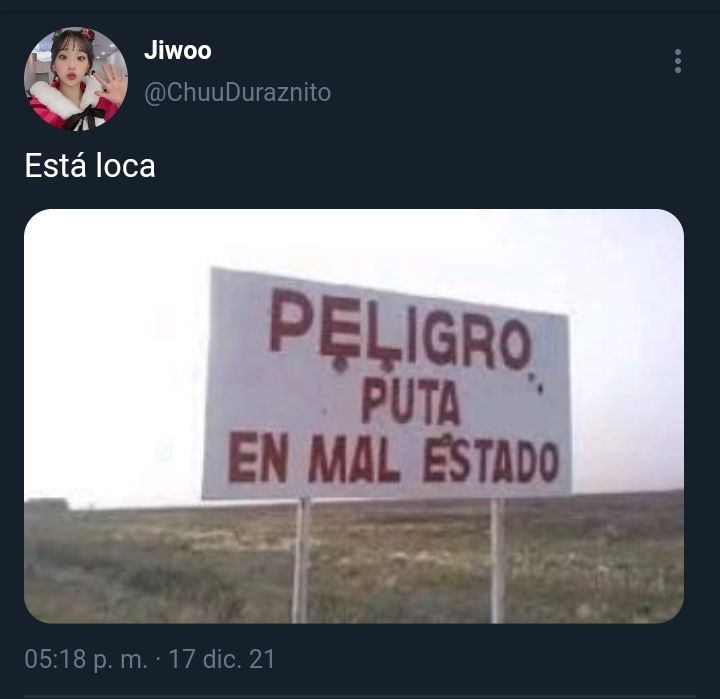Open the three-dot more options menu
720x699 pixels.
(678, 61)
